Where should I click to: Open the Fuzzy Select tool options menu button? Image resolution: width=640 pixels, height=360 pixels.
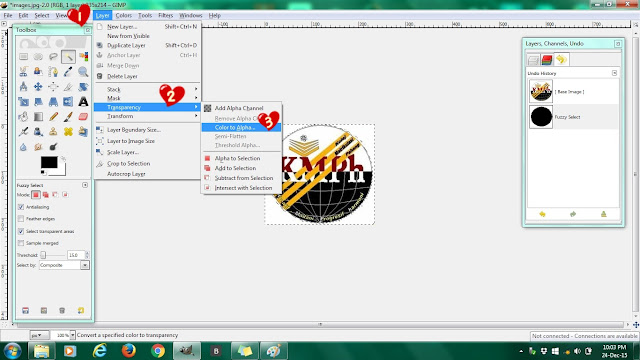click(85, 185)
